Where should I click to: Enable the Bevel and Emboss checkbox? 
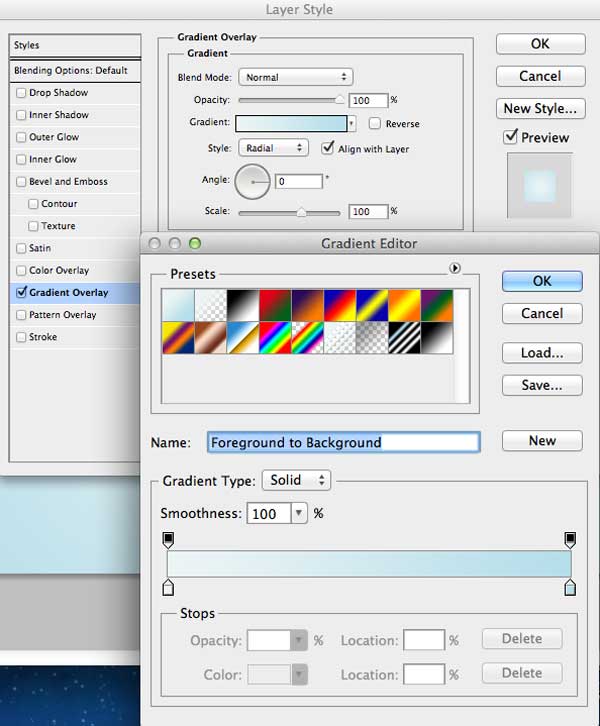(21, 182)
